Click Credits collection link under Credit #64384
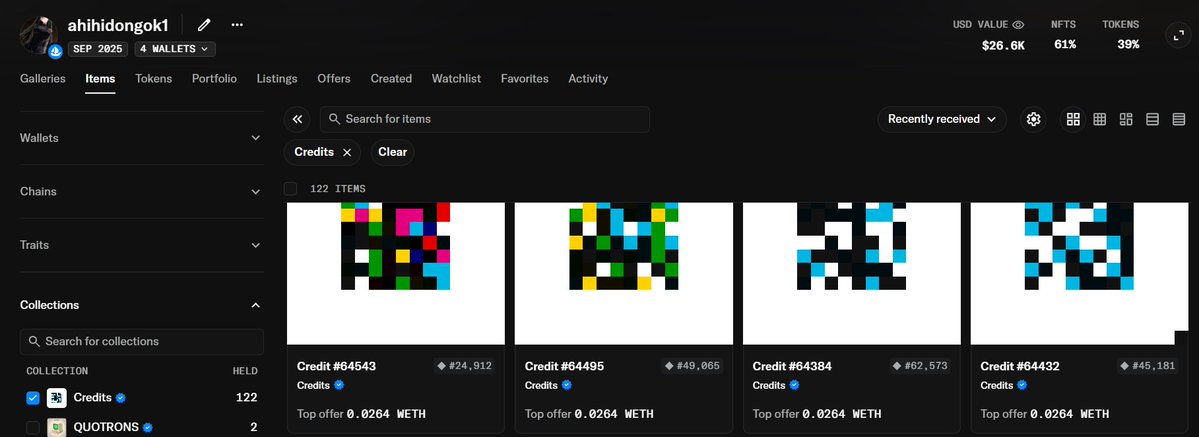 (769, 385)
